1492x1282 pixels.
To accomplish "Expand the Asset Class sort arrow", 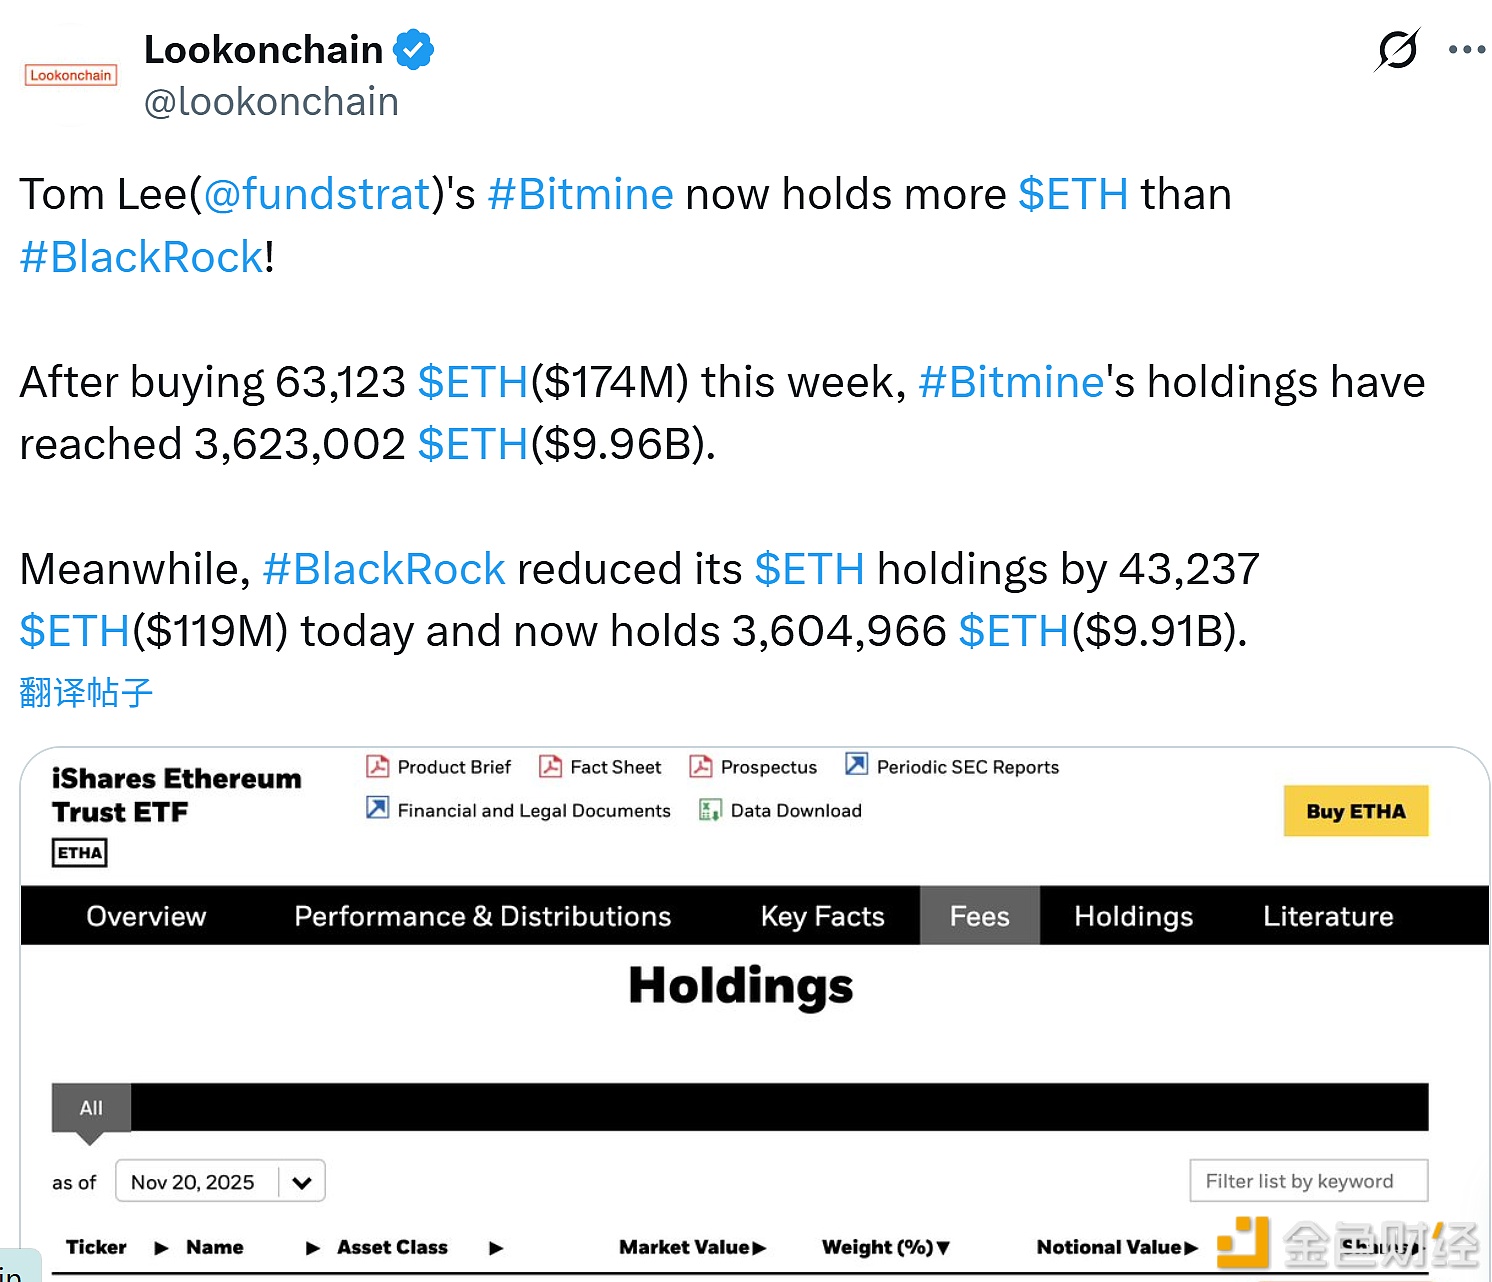I will pyautogui.click(x=496, y=1247).
